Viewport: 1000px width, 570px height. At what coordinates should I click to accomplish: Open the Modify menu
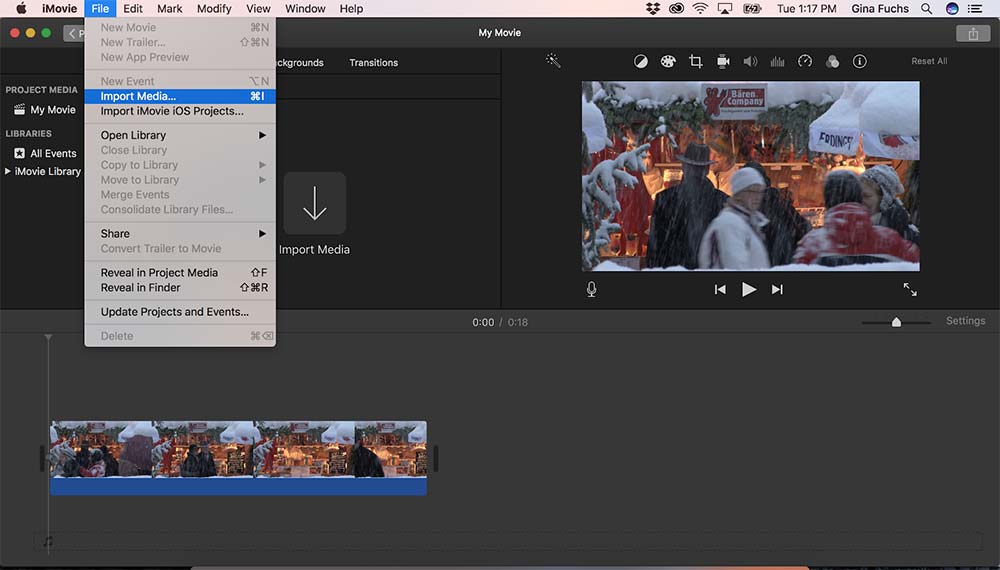click(x=214, y=8)
